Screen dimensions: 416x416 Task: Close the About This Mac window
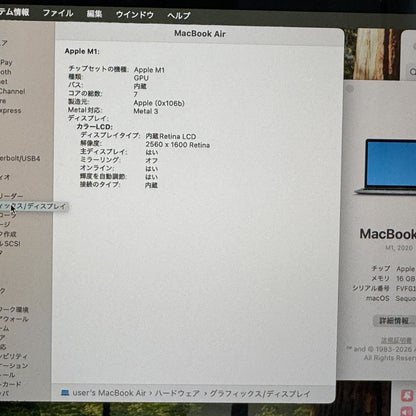(x=350, y=89)
